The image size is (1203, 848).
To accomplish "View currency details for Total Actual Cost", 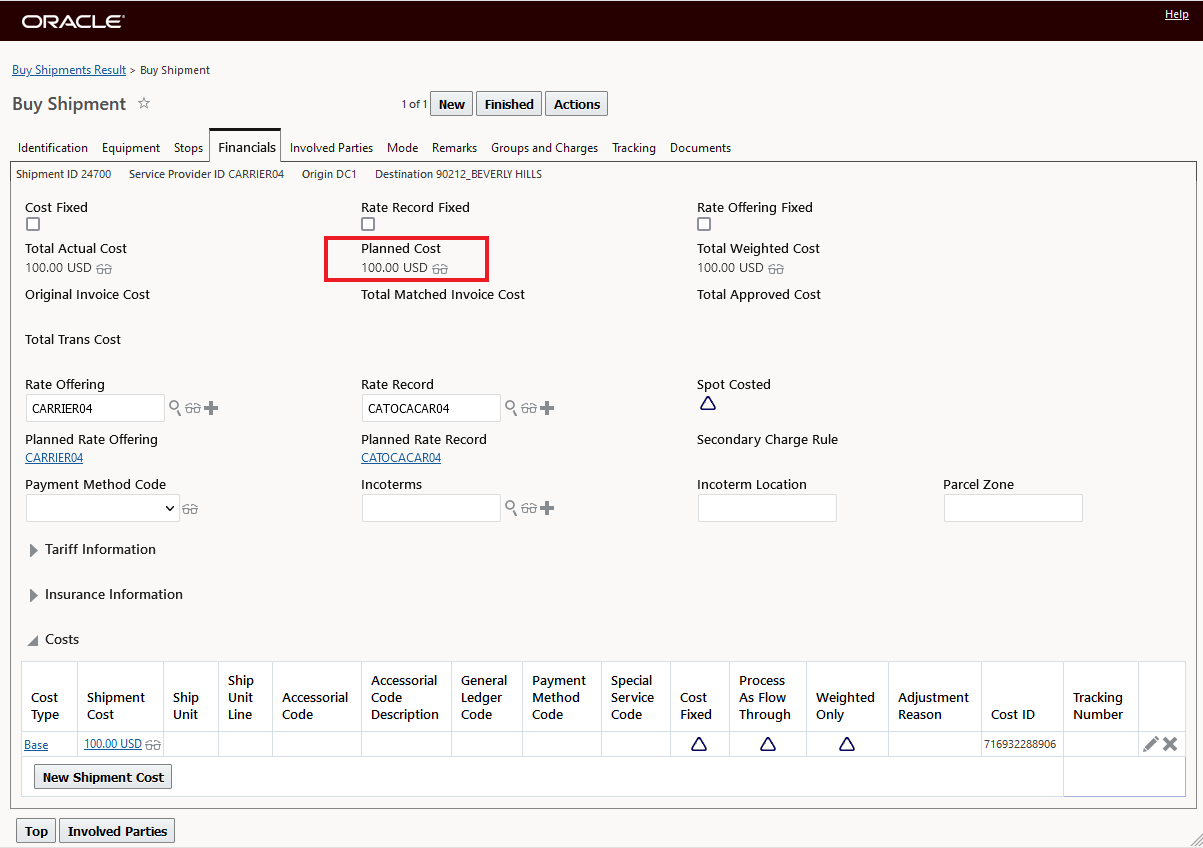I will pyautogui.click(x=104, y=269).
